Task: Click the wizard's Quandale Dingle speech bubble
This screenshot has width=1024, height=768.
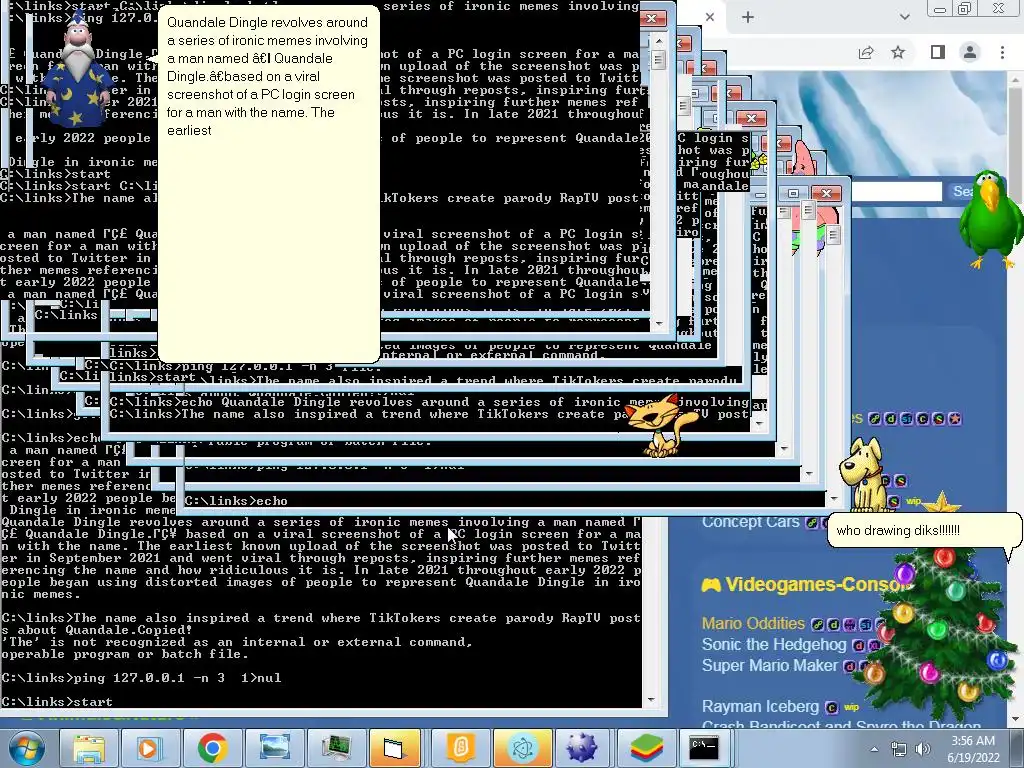Action: [268, 184]
